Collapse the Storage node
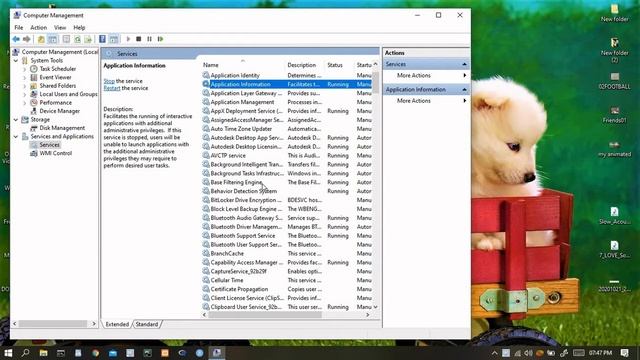Viewport: 640px width, 360px height. click(16, 120)
